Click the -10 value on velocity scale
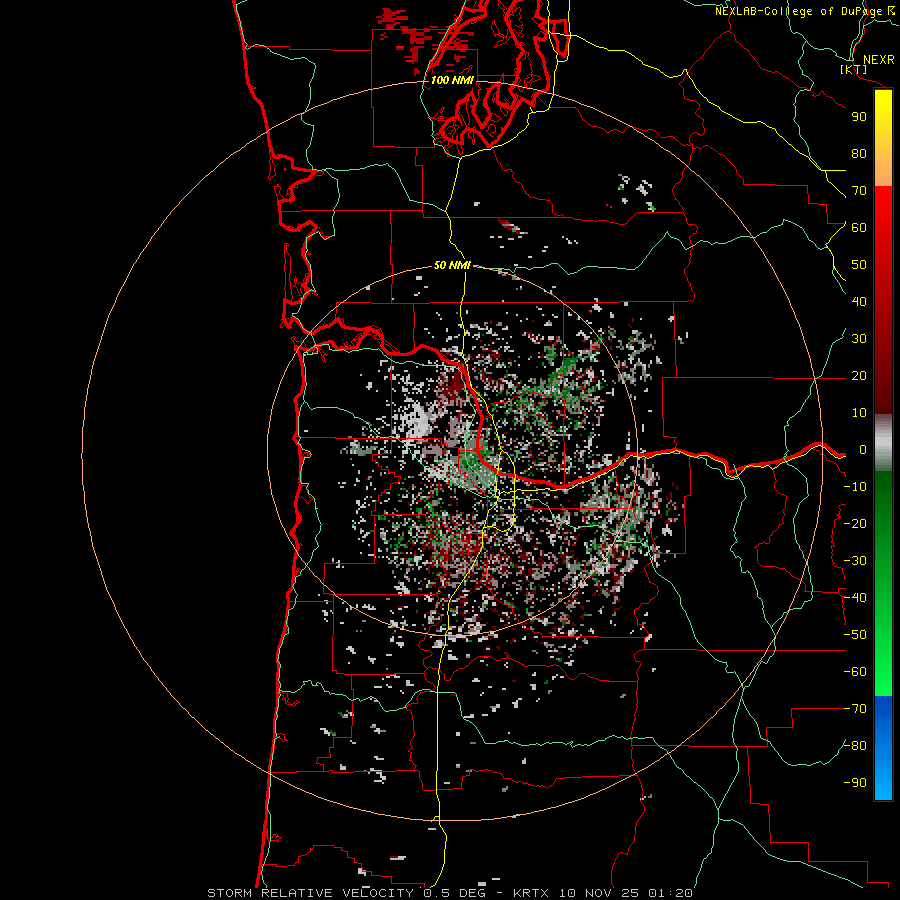Screen dimensions: 900x900 [855, 487]
